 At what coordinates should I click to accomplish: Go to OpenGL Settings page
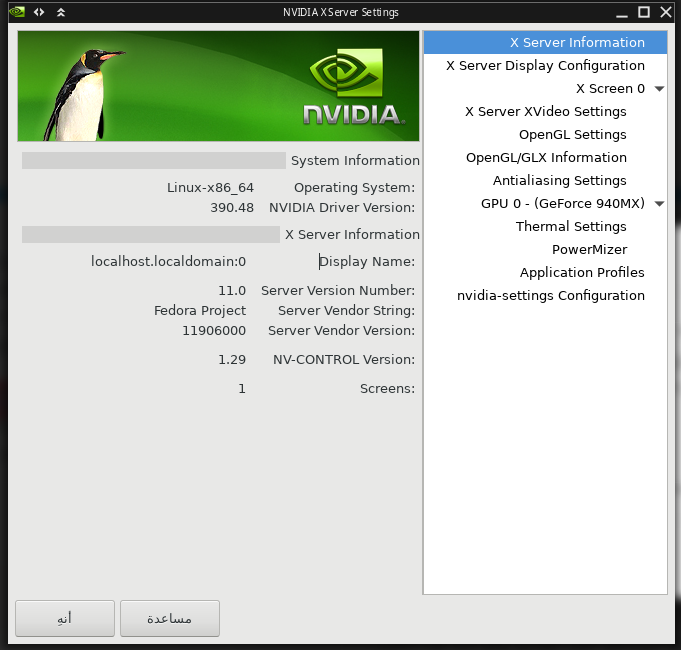pos(572,135)
